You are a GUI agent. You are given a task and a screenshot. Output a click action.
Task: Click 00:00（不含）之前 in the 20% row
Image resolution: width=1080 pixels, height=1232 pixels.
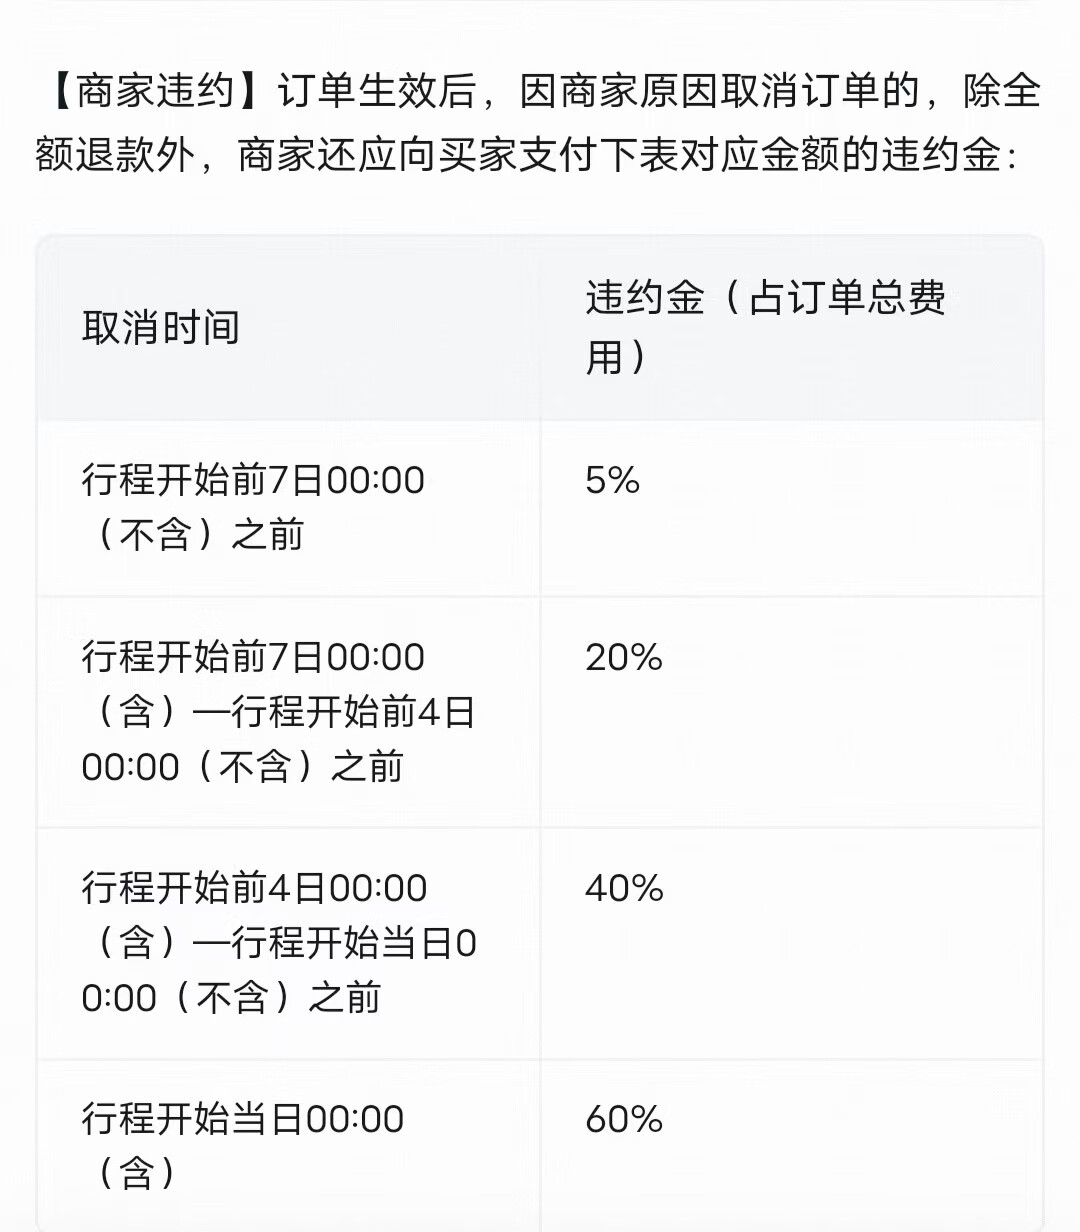(x=242, y=768)
